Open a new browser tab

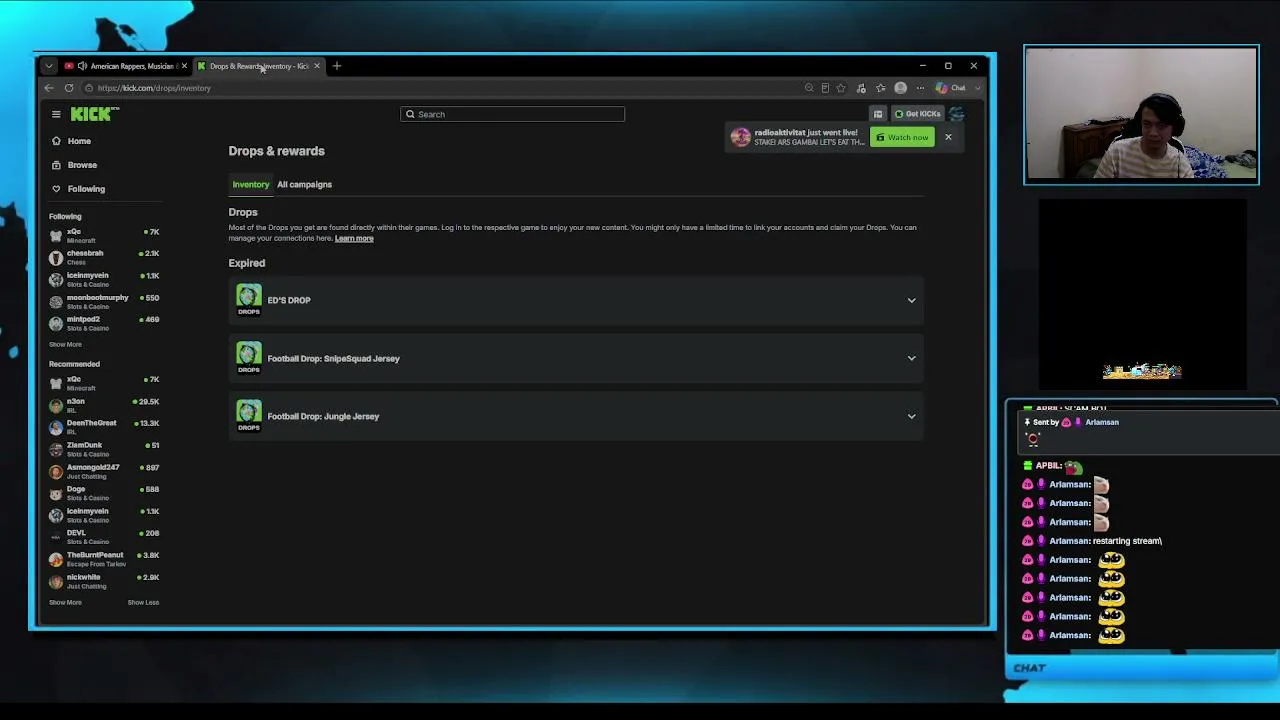pyautogui.click(x=337, y=66)
